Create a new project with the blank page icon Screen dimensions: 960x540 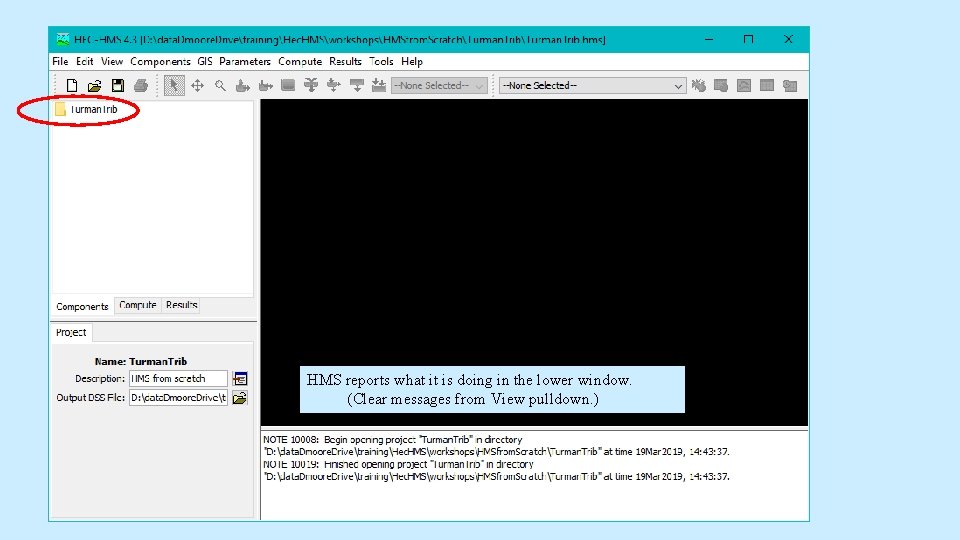(72, 86)
